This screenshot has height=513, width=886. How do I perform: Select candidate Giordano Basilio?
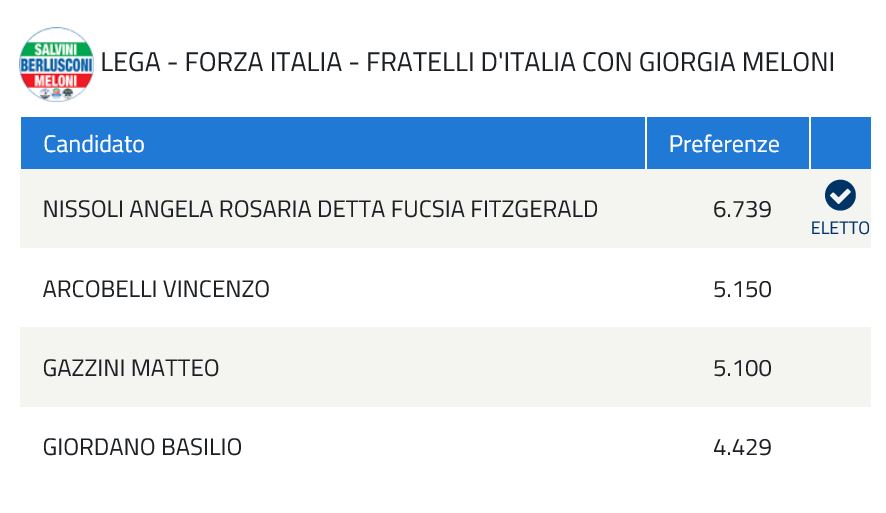click(142, 447)
